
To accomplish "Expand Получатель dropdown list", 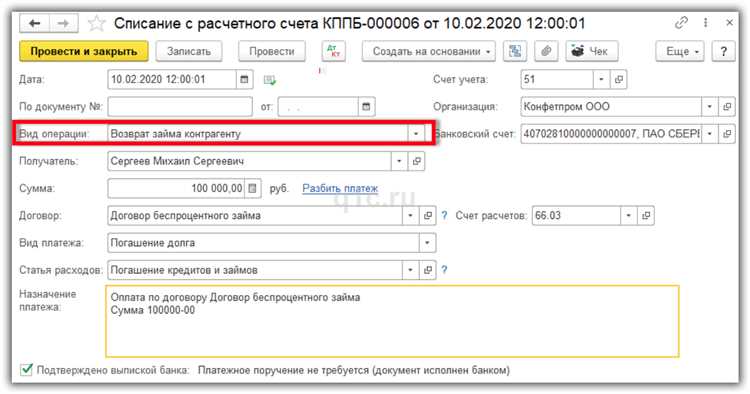I will click(399, 161).
